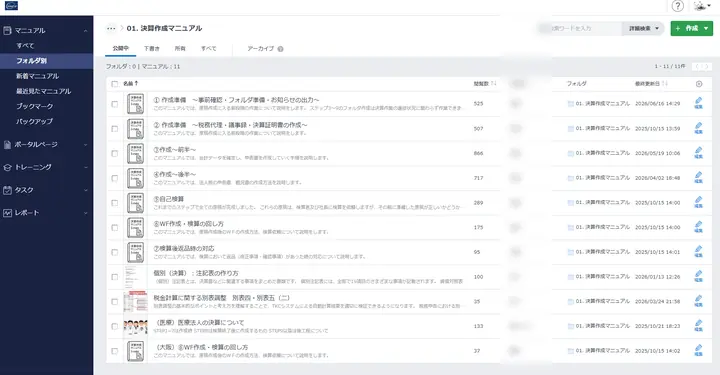The image size is (720, 375).
Task: Check the box for ② 作成準備 税務代理
Action: [x=115, y=129]
